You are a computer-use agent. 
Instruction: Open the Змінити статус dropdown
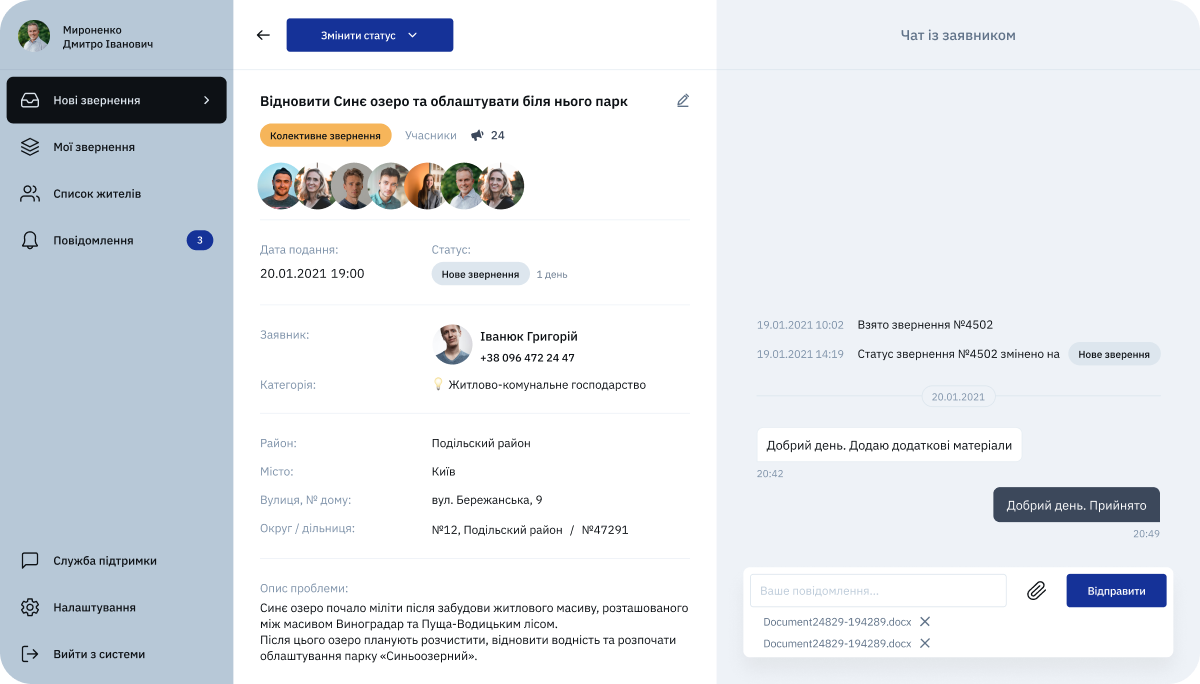[x=369, y=35]
